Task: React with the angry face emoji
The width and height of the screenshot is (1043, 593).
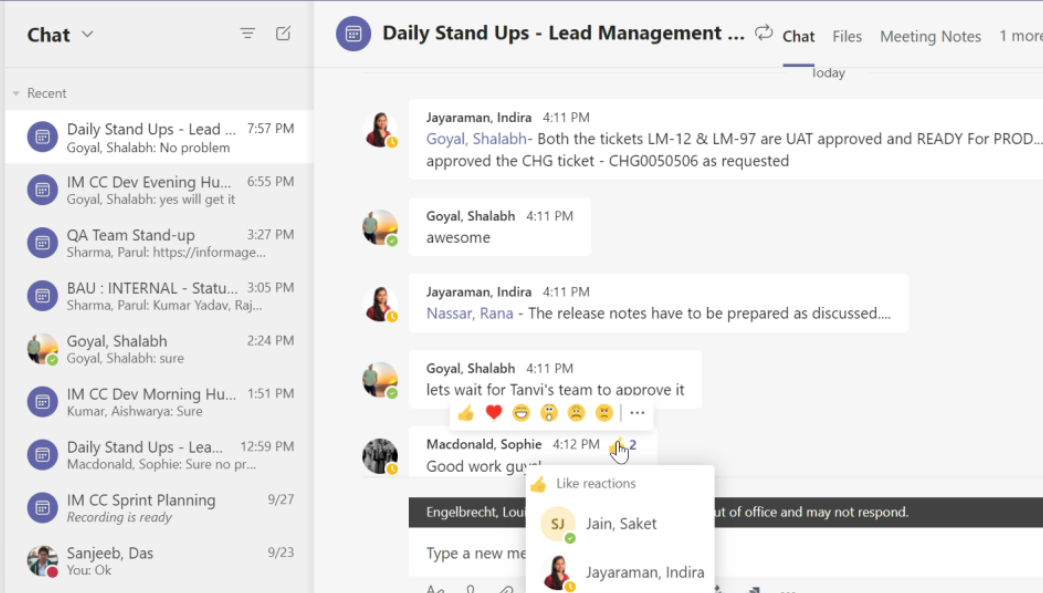Action: 604,413
